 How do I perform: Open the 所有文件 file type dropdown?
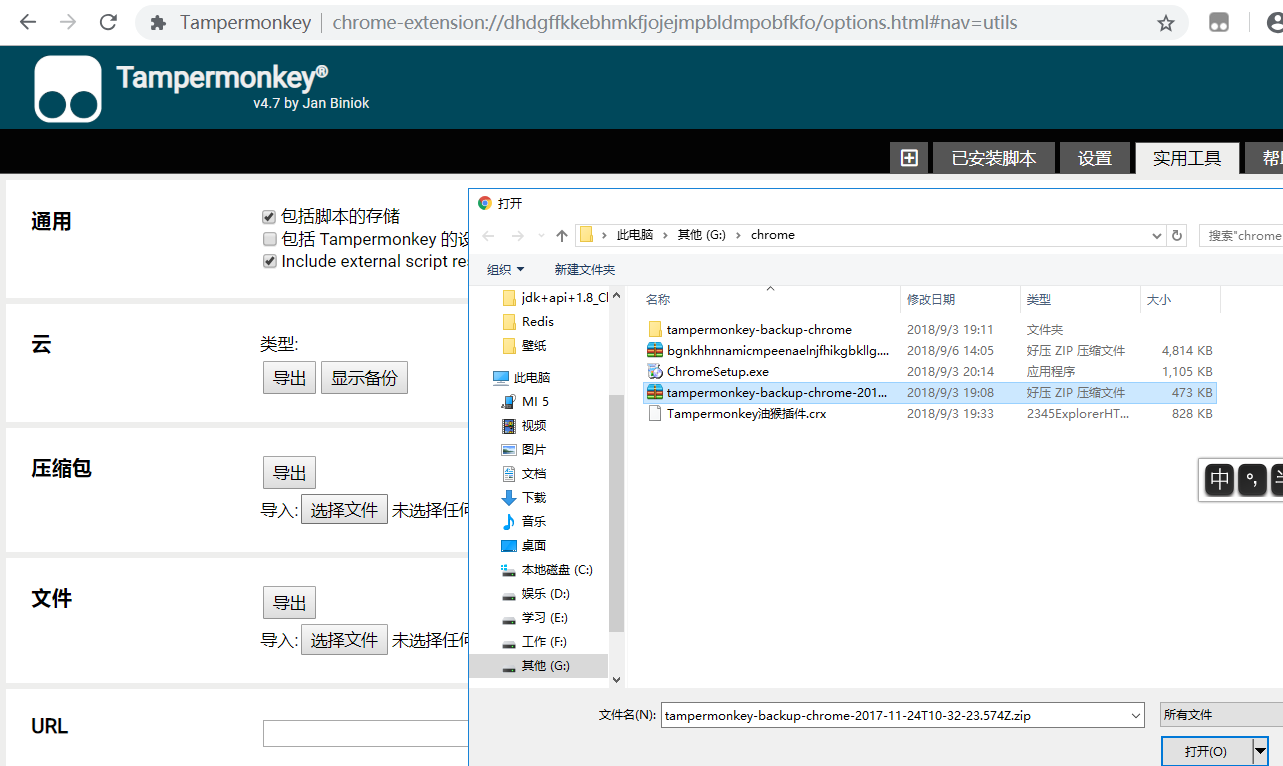[x=1221, y=715]
